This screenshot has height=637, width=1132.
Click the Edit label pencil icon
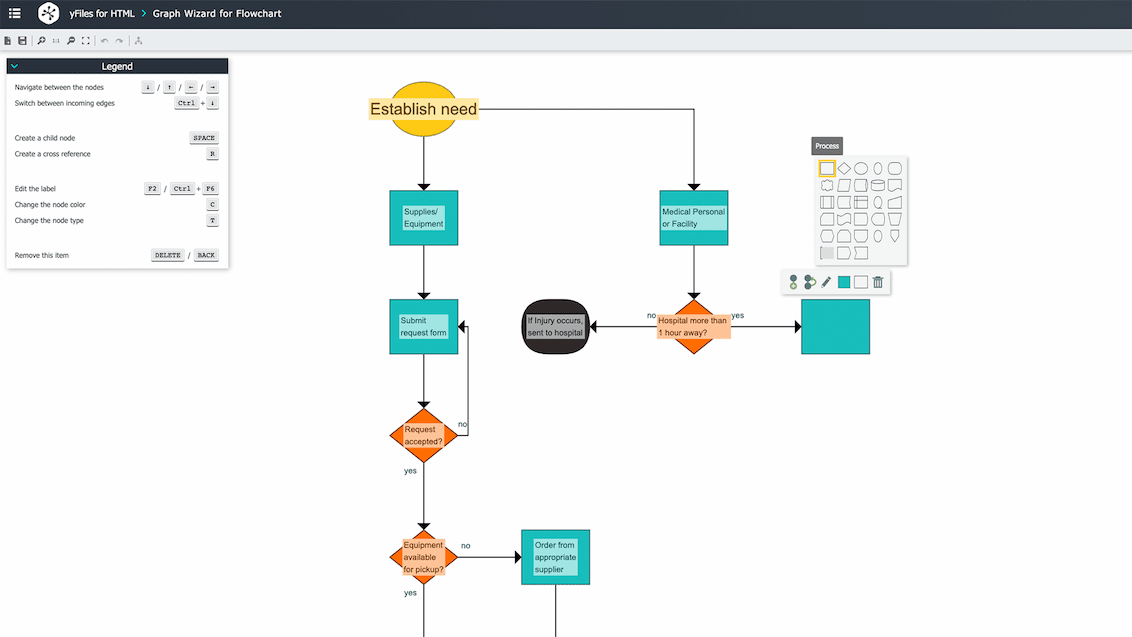(826, 282)
